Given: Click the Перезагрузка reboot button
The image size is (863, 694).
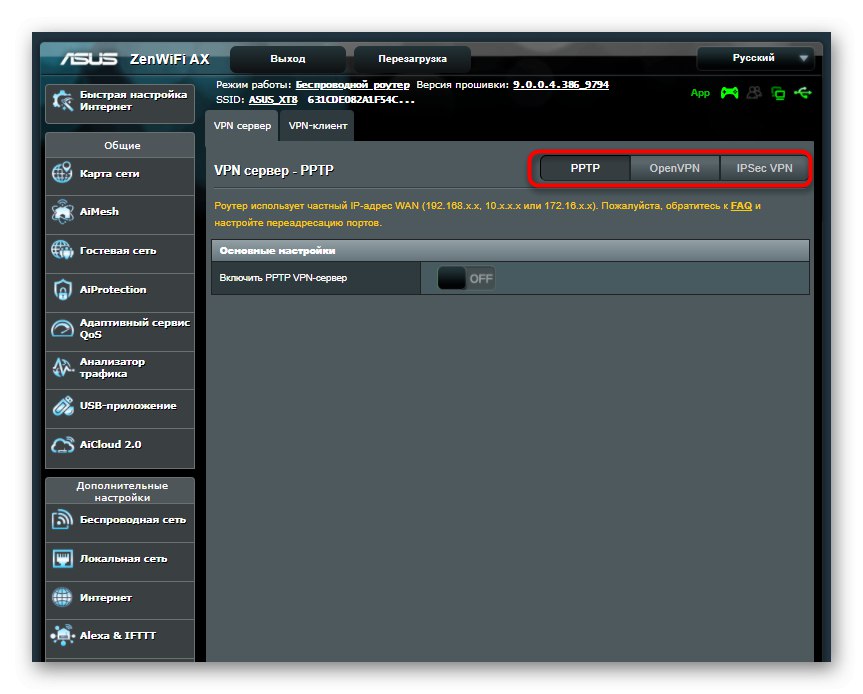Looking at the screenshot, I should [x=412, y=59].
